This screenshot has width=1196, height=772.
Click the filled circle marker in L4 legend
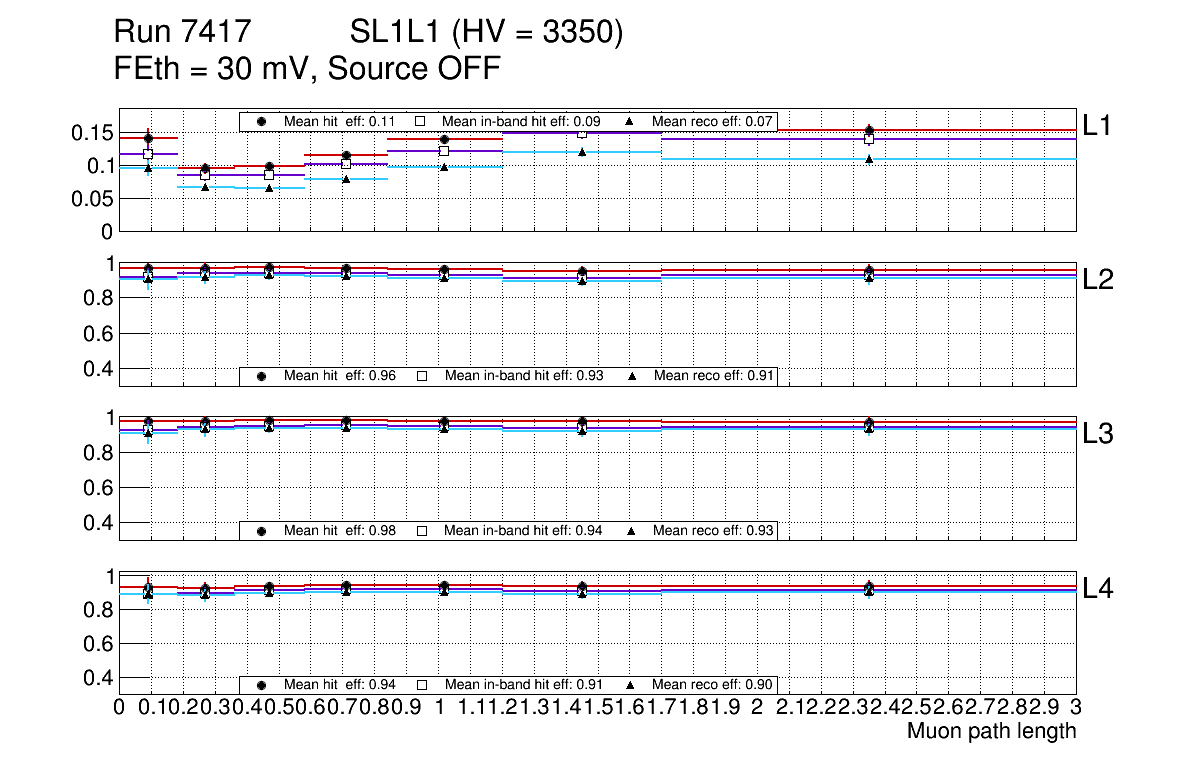click(262, 685)
